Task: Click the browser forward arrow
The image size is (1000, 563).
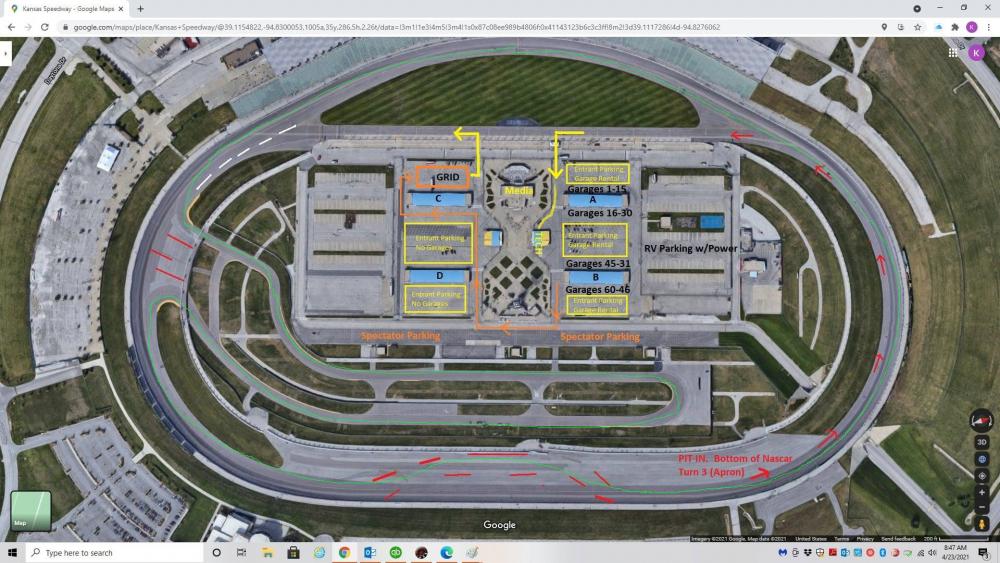Action: click(x=28, y=27)
